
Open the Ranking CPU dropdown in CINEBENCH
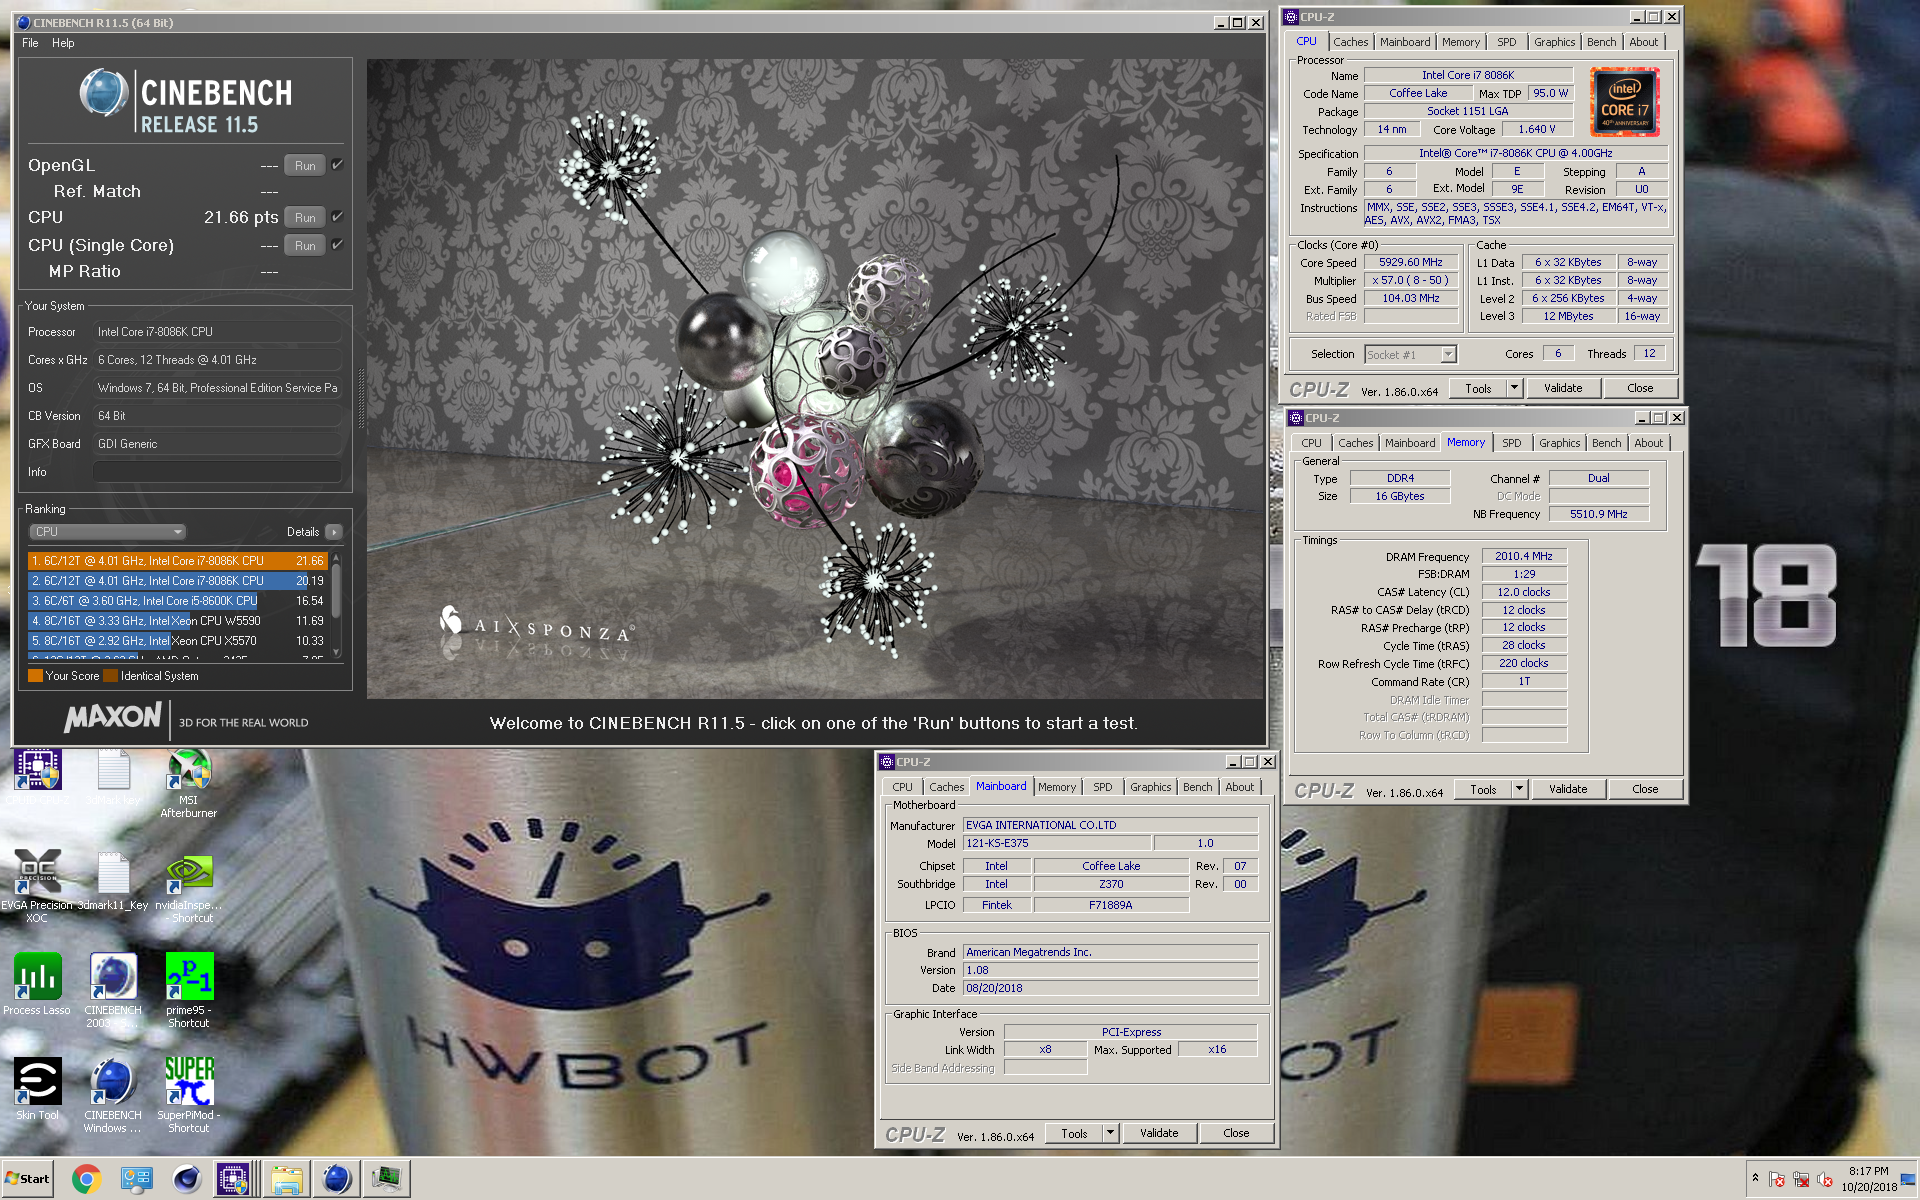(107, 532)
